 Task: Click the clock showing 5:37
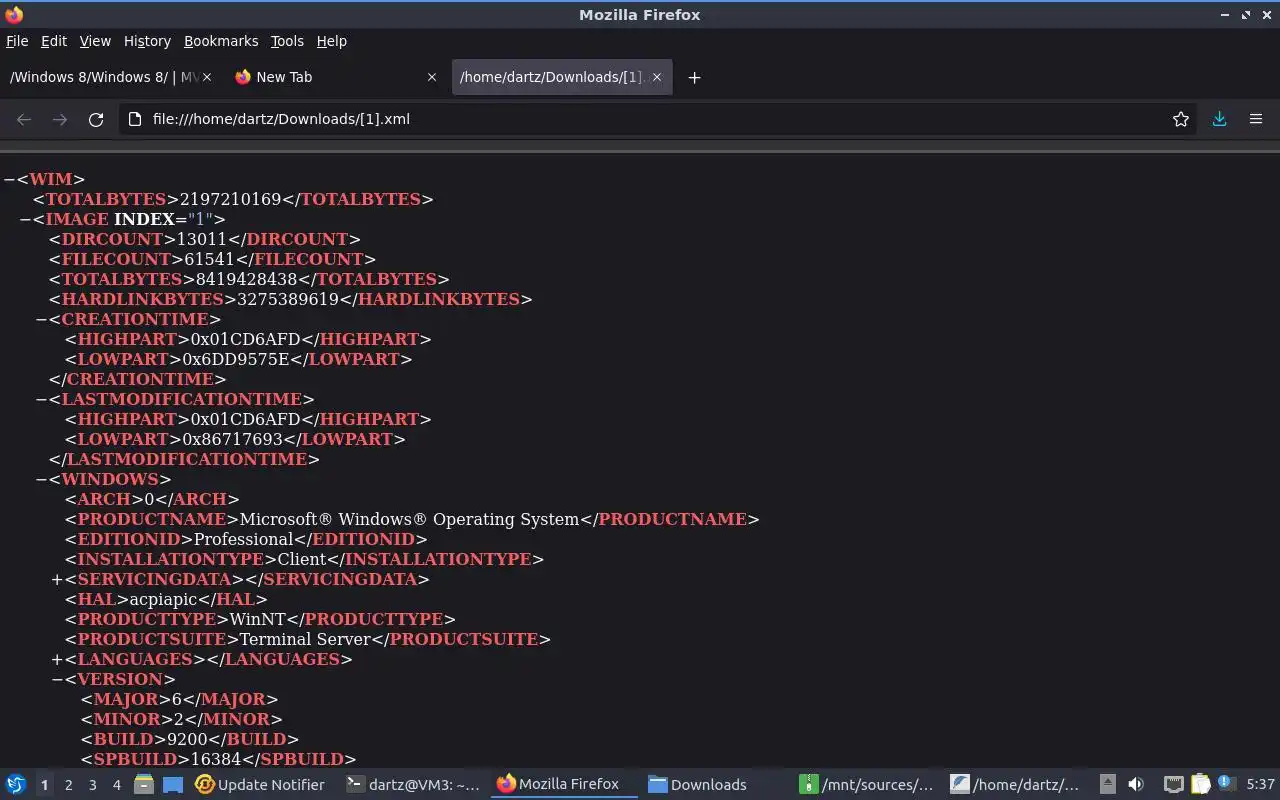coord(1260,784)
